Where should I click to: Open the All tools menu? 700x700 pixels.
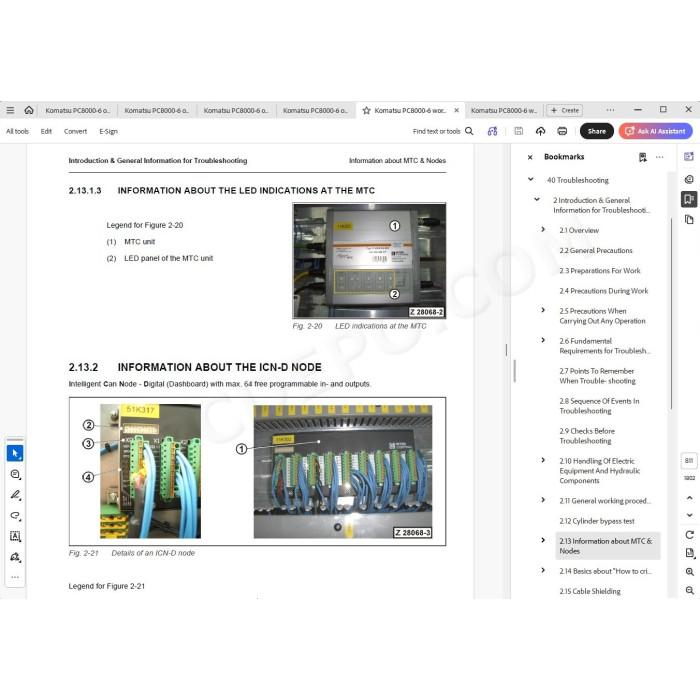pyautogui.click(x=17, y=131)
